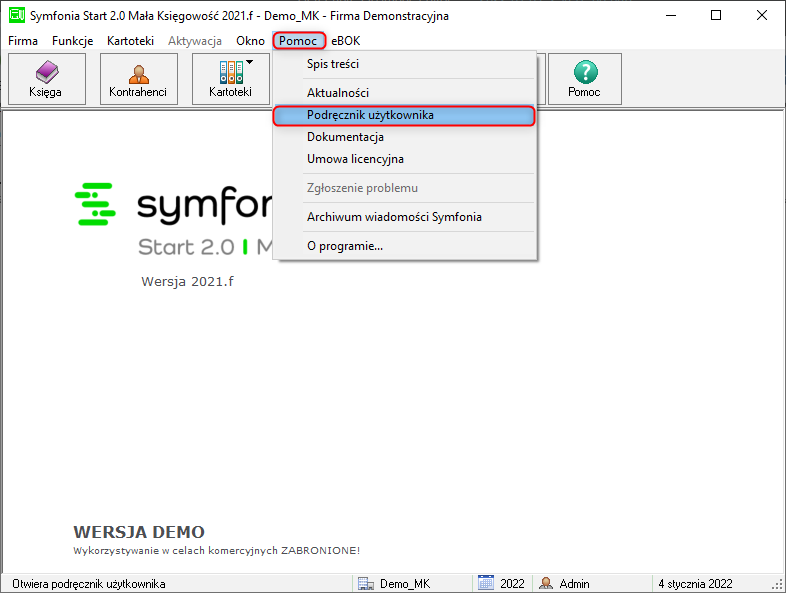Click status text Otwiera podręcznik użytkownika
Screen dimensions: 786x593
point(89,584)
